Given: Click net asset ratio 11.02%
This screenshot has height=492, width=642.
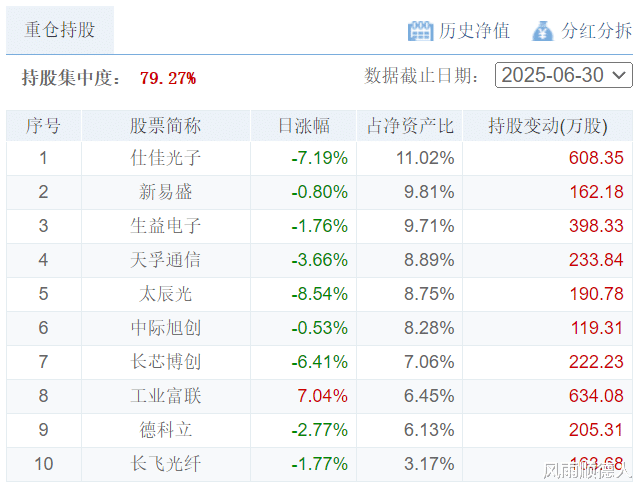Looking at the screenshot, I should 425,158.
